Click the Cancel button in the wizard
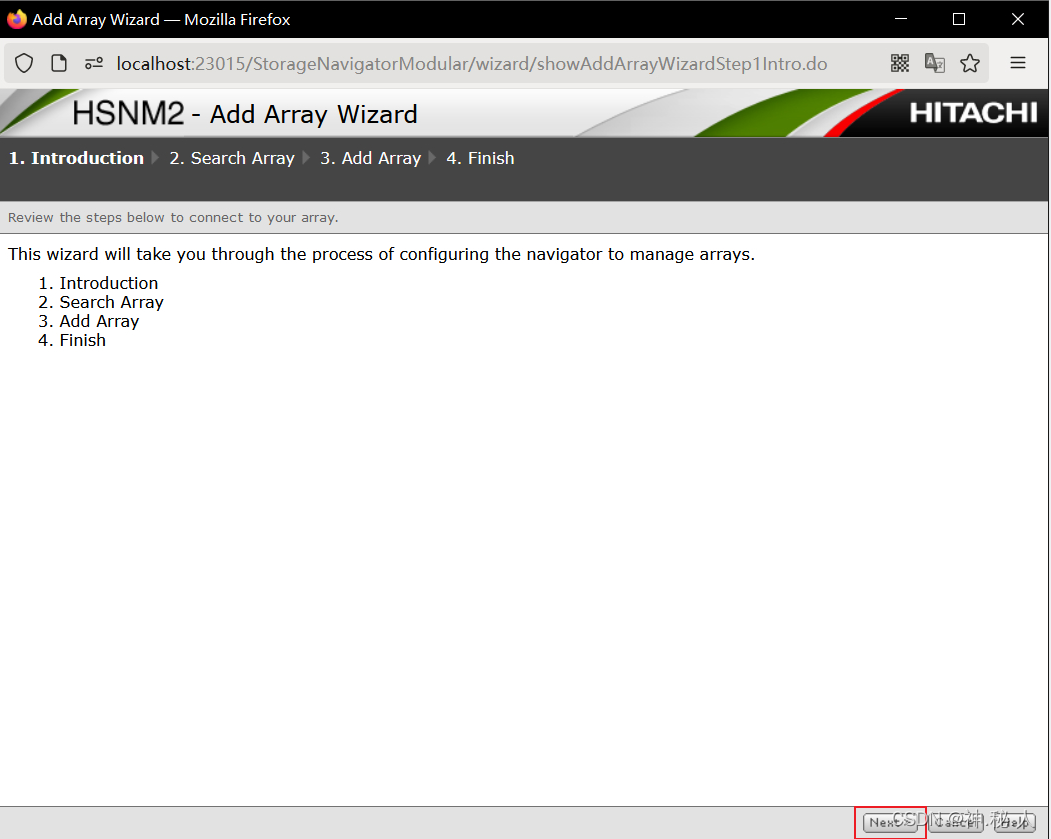Viewport: 1051px width, 839px height. (956, 822)
